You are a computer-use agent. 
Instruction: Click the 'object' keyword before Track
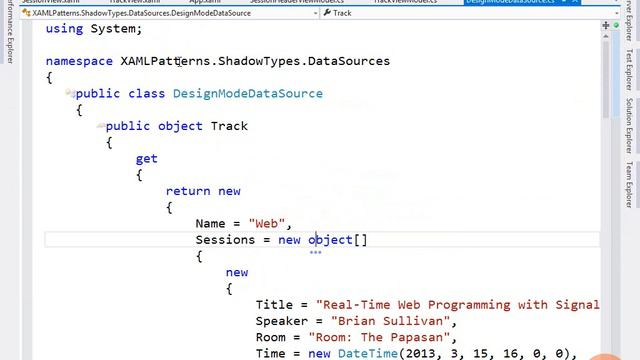(180, 126)
